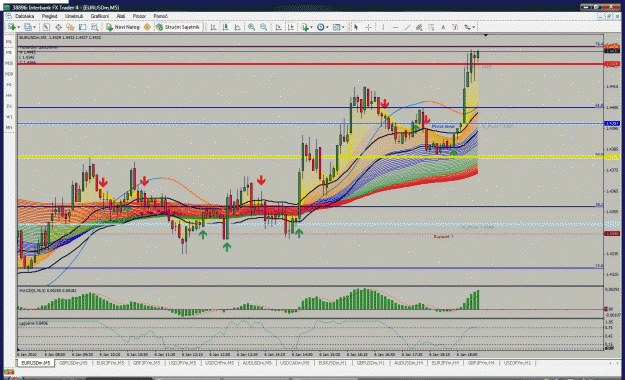The width and height of the screenshot is (625, 380).
Task: Switch to W1 timeframe
Action: coord(9,117)
